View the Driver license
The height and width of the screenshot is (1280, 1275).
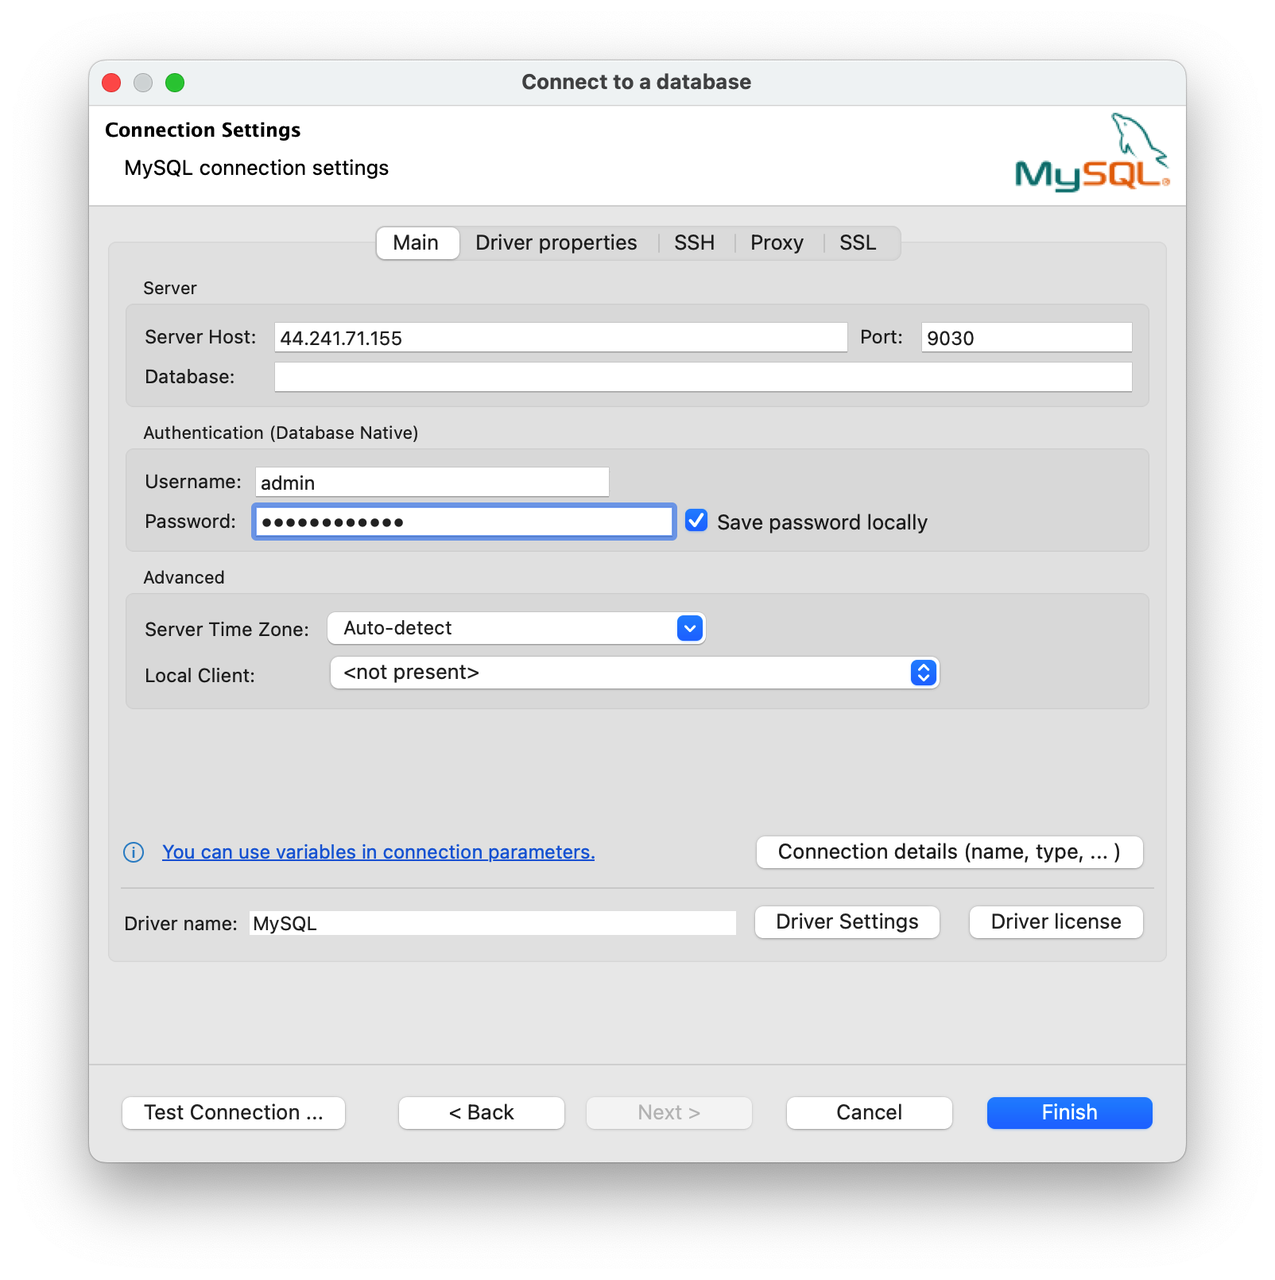click(1056, 922)
